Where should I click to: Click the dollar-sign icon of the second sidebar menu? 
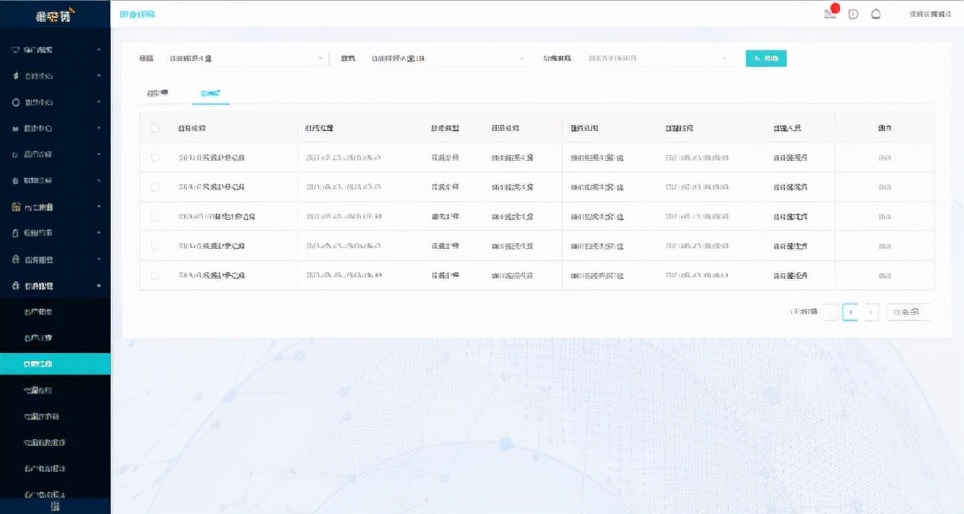(15, 76)
